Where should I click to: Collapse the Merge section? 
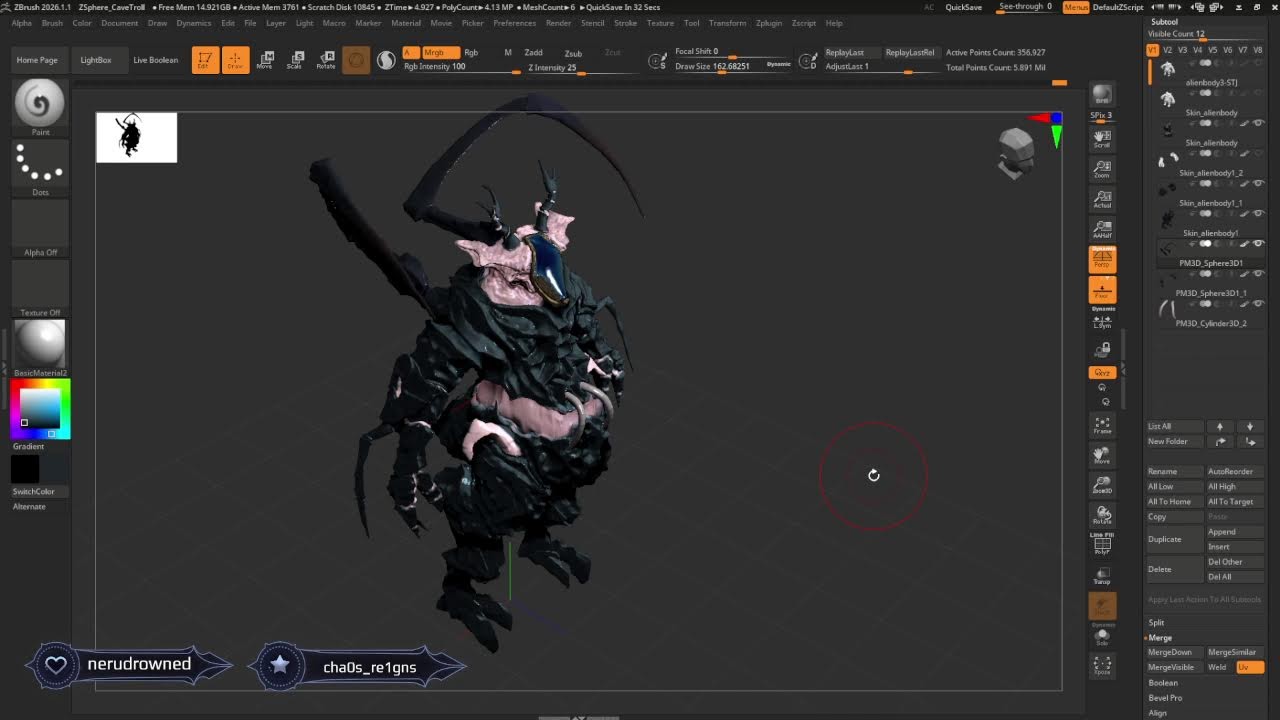[1160, 637]
